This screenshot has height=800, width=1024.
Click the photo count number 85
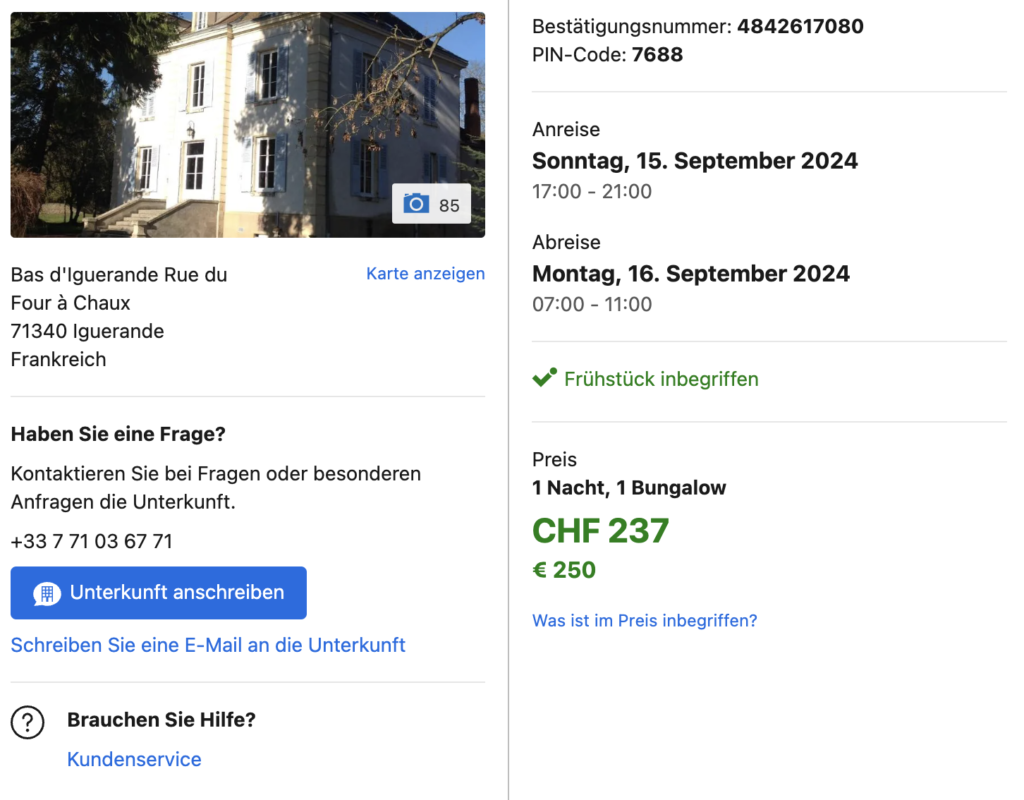(x=449, y=205)
